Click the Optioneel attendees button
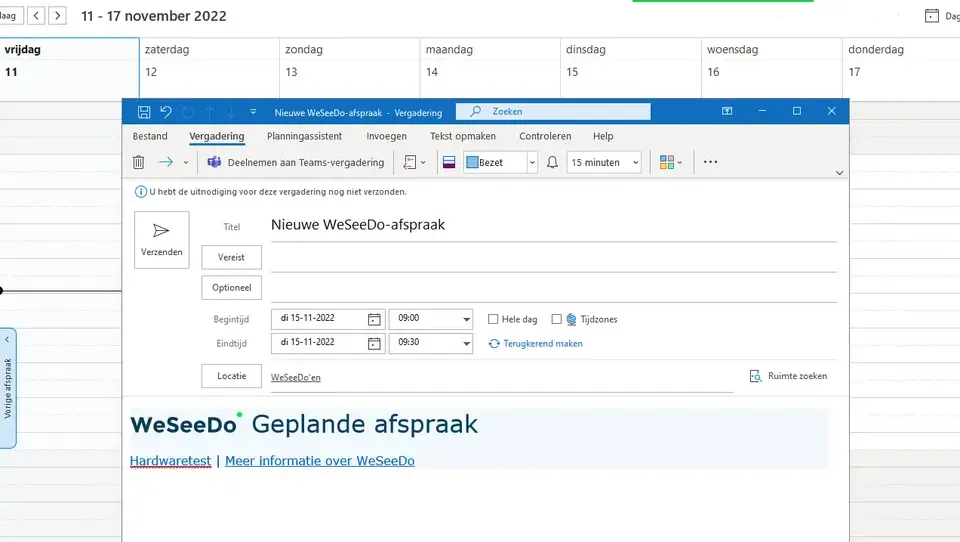The height and width of the screenshot is (542, 960). (231, 288)
